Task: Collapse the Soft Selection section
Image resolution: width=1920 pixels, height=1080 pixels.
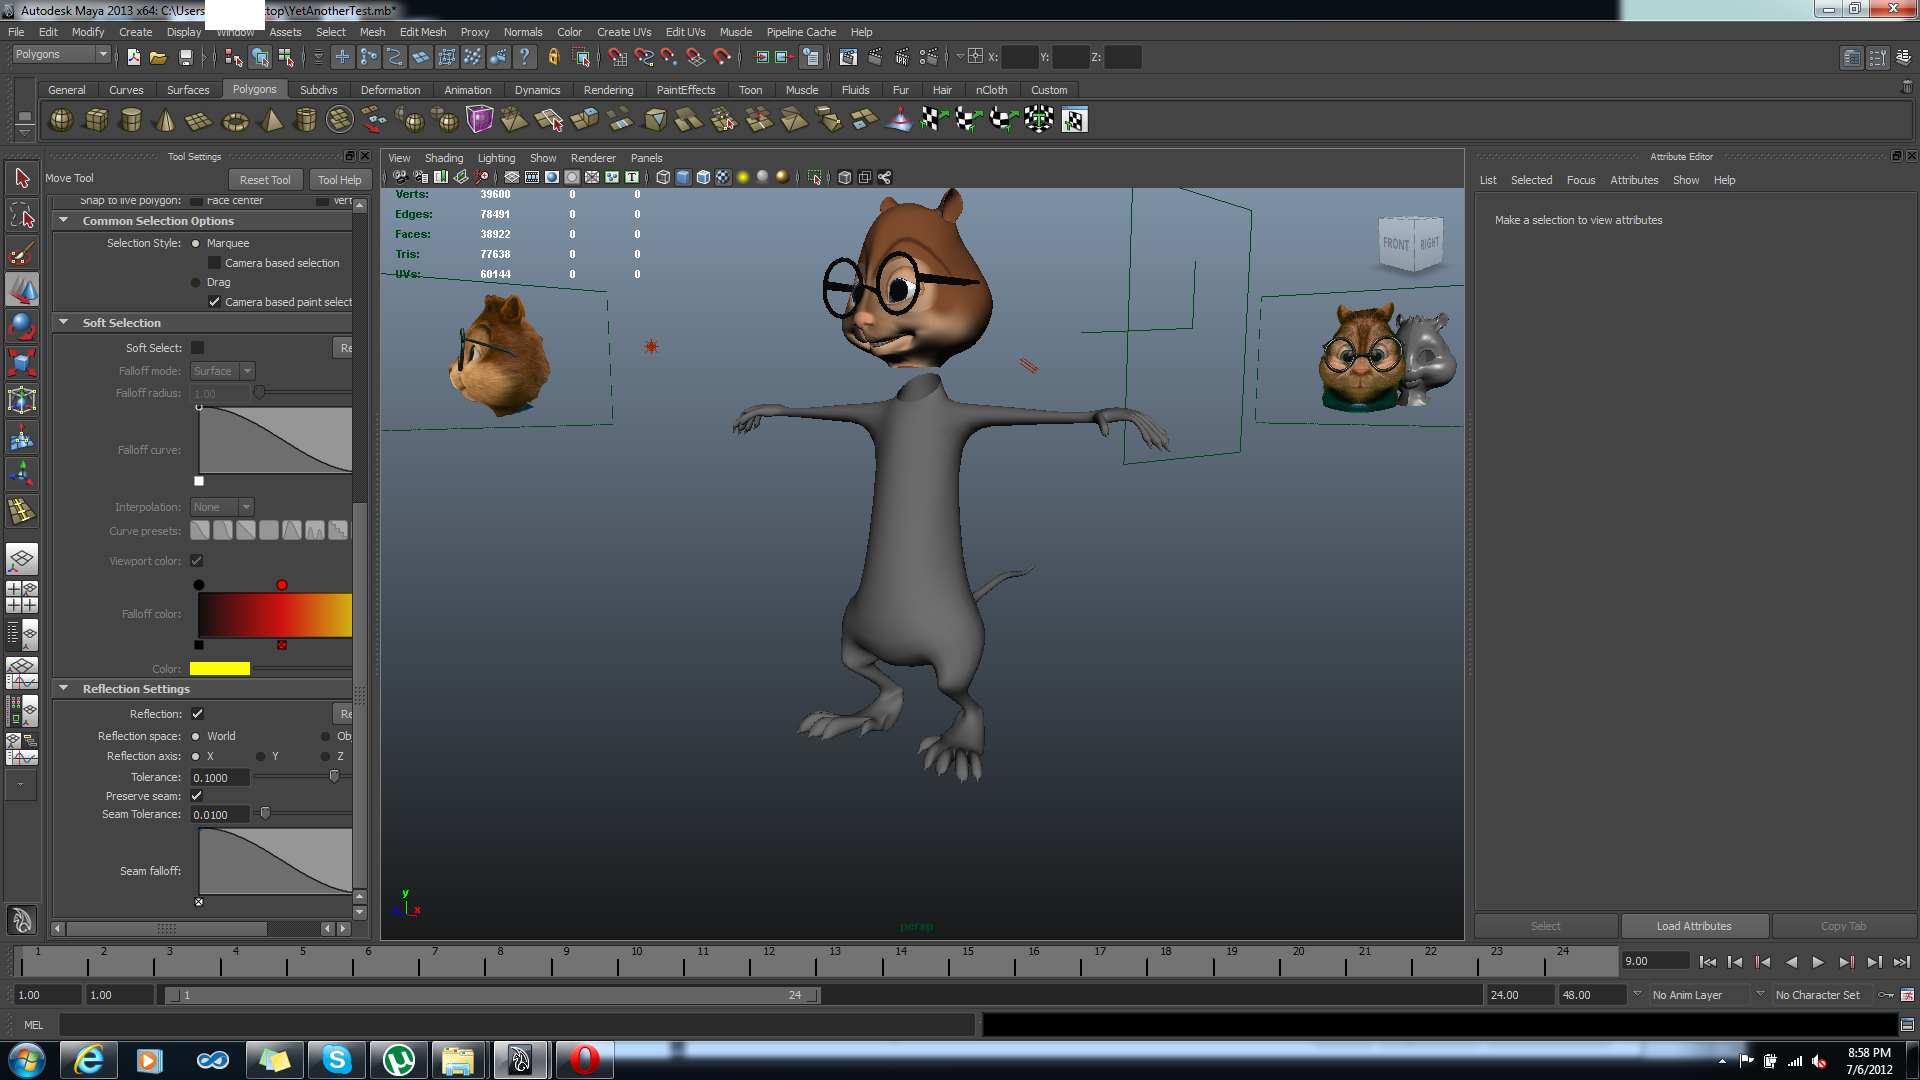Action: (64, 323)
